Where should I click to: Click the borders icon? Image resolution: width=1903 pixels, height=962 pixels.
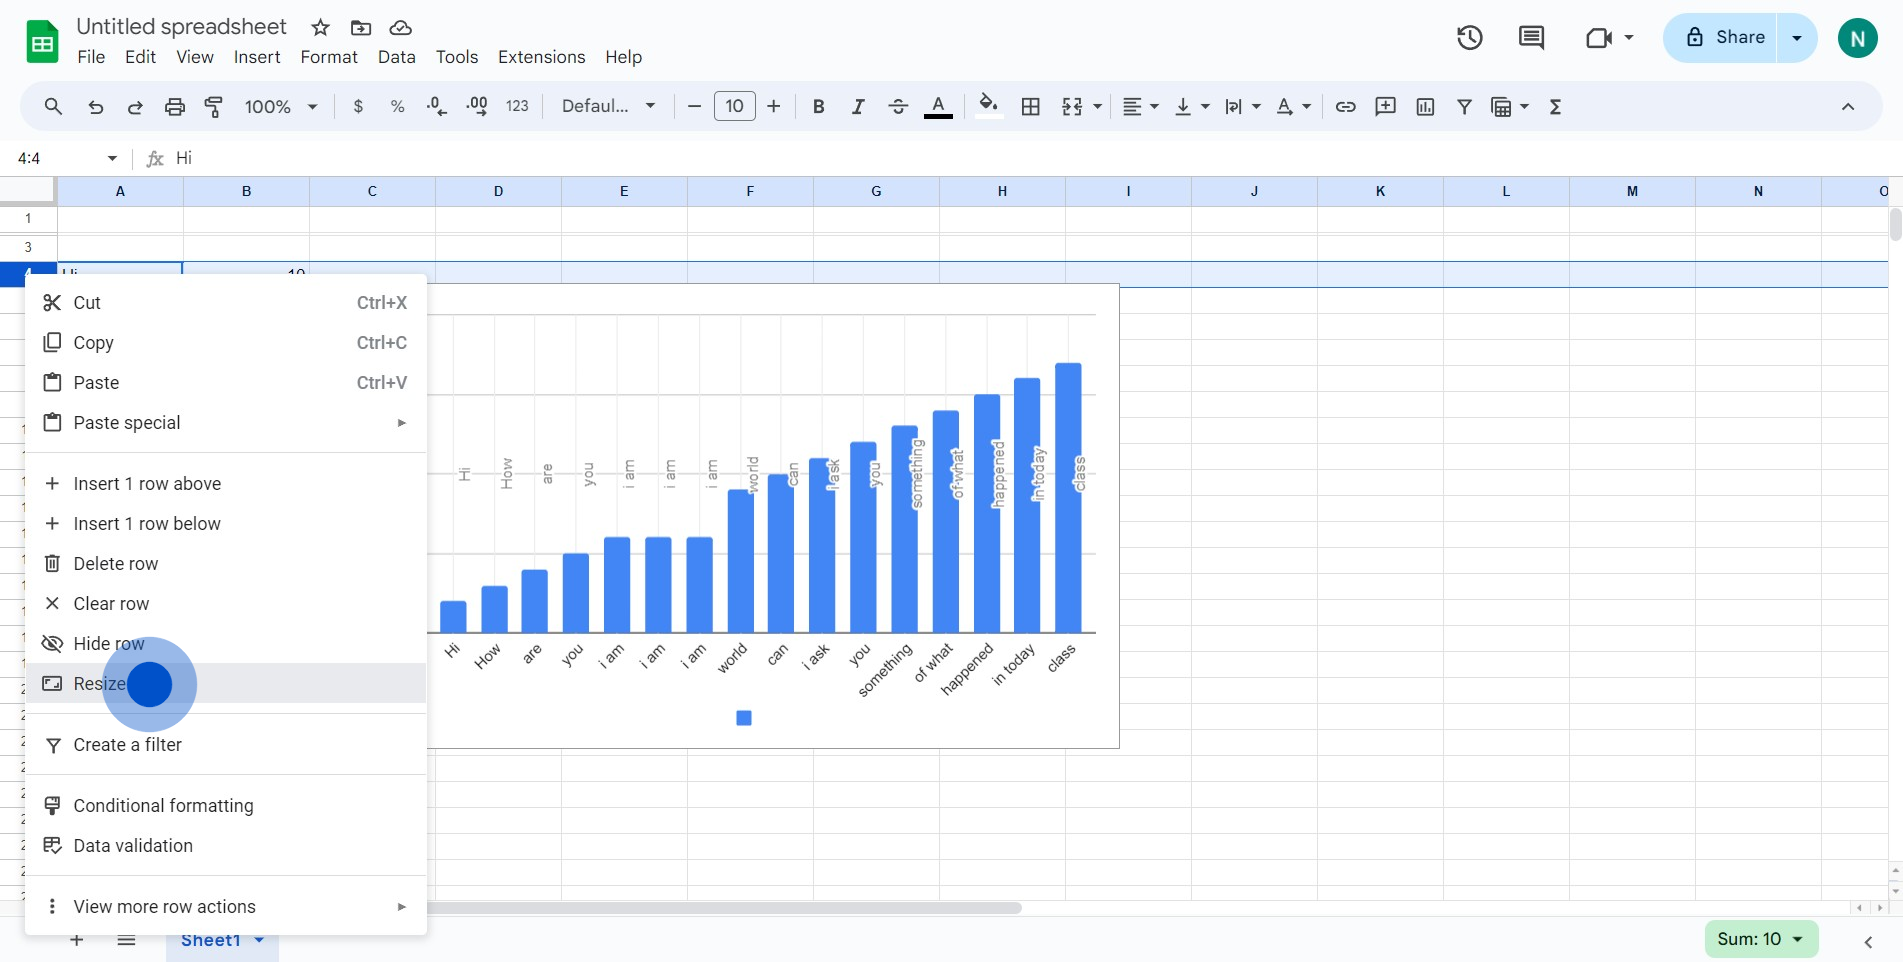pos(1030,107)
